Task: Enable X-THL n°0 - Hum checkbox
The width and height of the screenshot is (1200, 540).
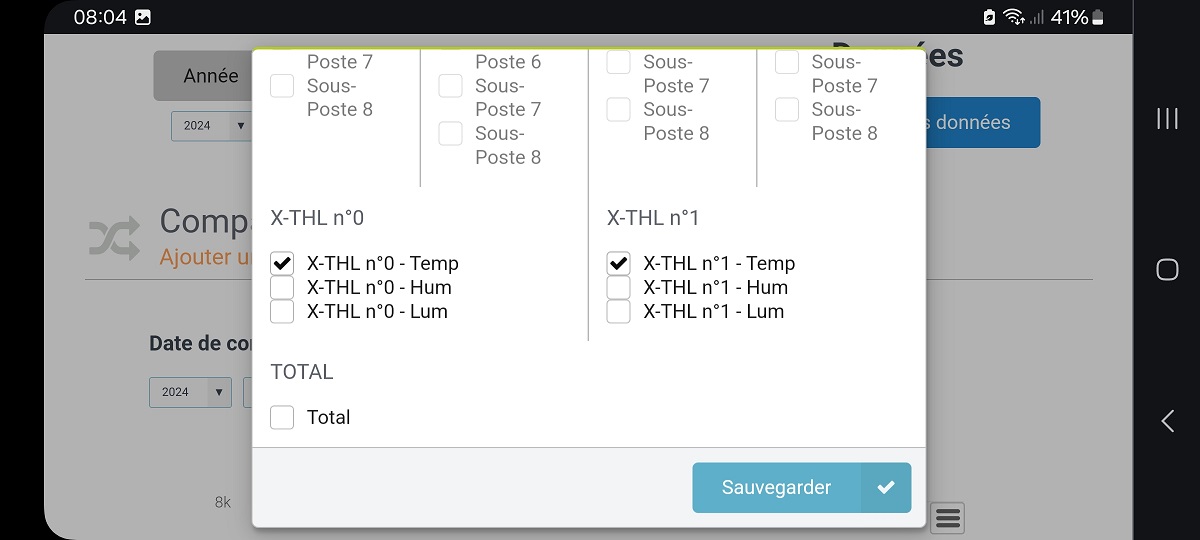Action: [x=282, y=288]
